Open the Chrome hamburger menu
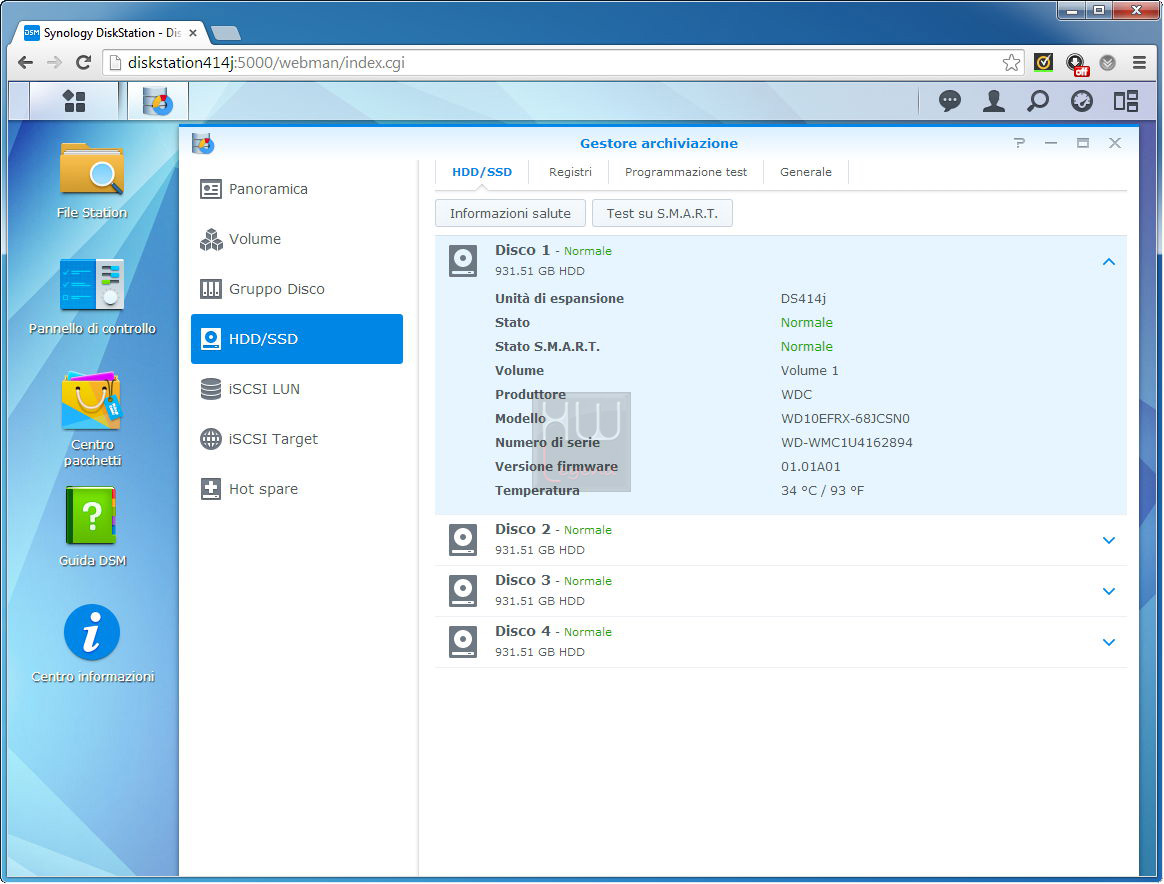The height and width of the screenshot is (884, 1164). coord(1140,63)
